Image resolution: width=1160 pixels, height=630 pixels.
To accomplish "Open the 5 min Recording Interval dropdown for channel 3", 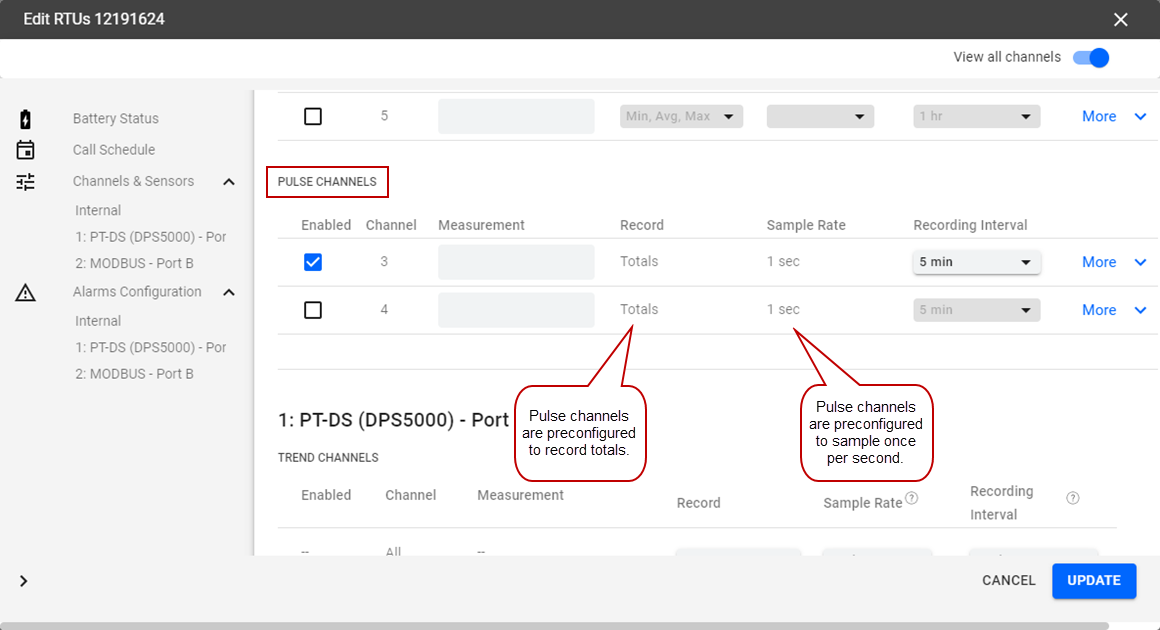I will [x=976, y=262].
